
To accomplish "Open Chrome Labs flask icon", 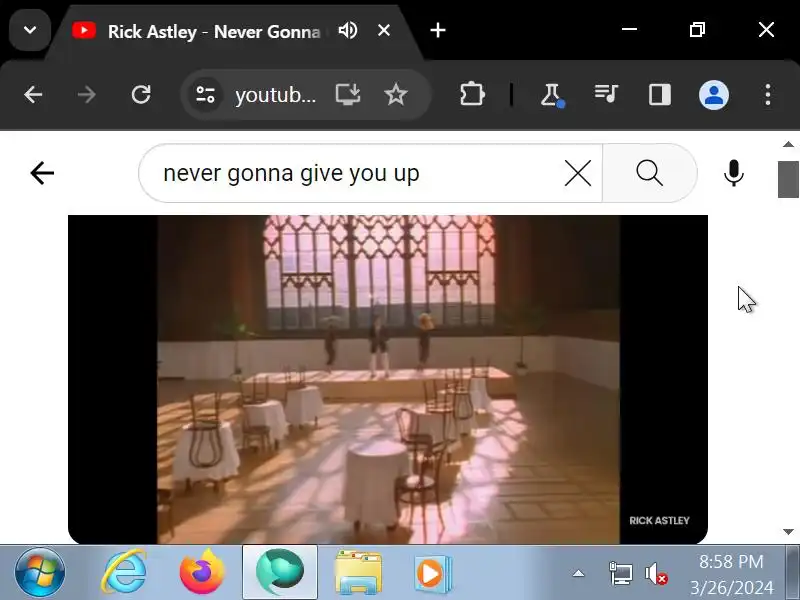I will click(552, 95).
